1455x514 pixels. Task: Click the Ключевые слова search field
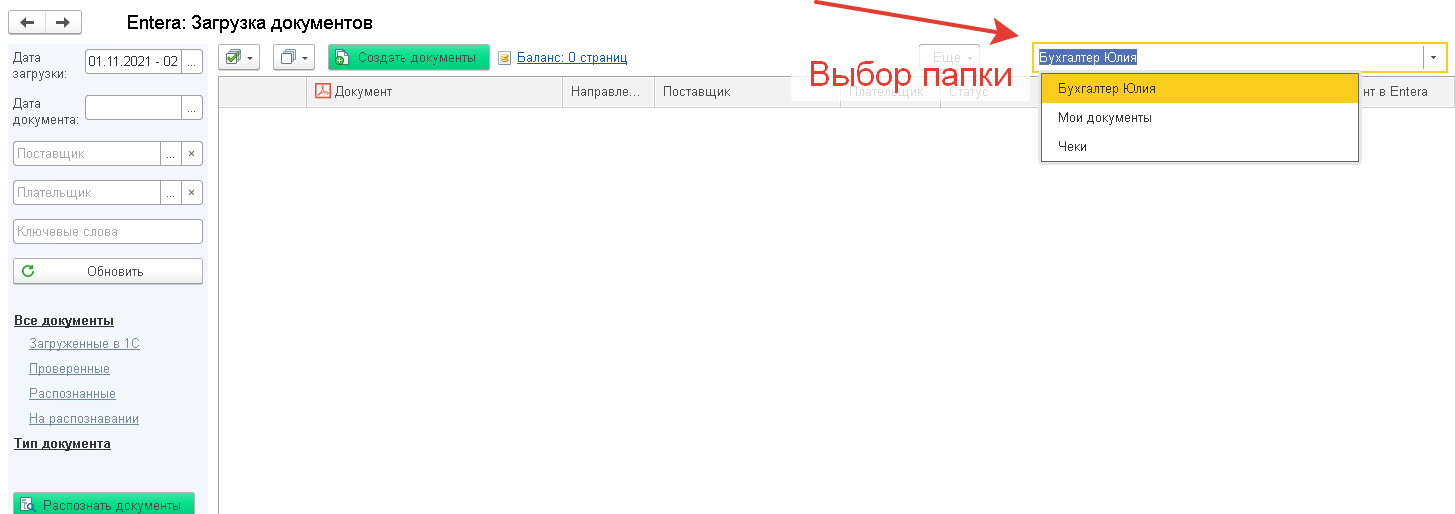(x=108, y=232)
